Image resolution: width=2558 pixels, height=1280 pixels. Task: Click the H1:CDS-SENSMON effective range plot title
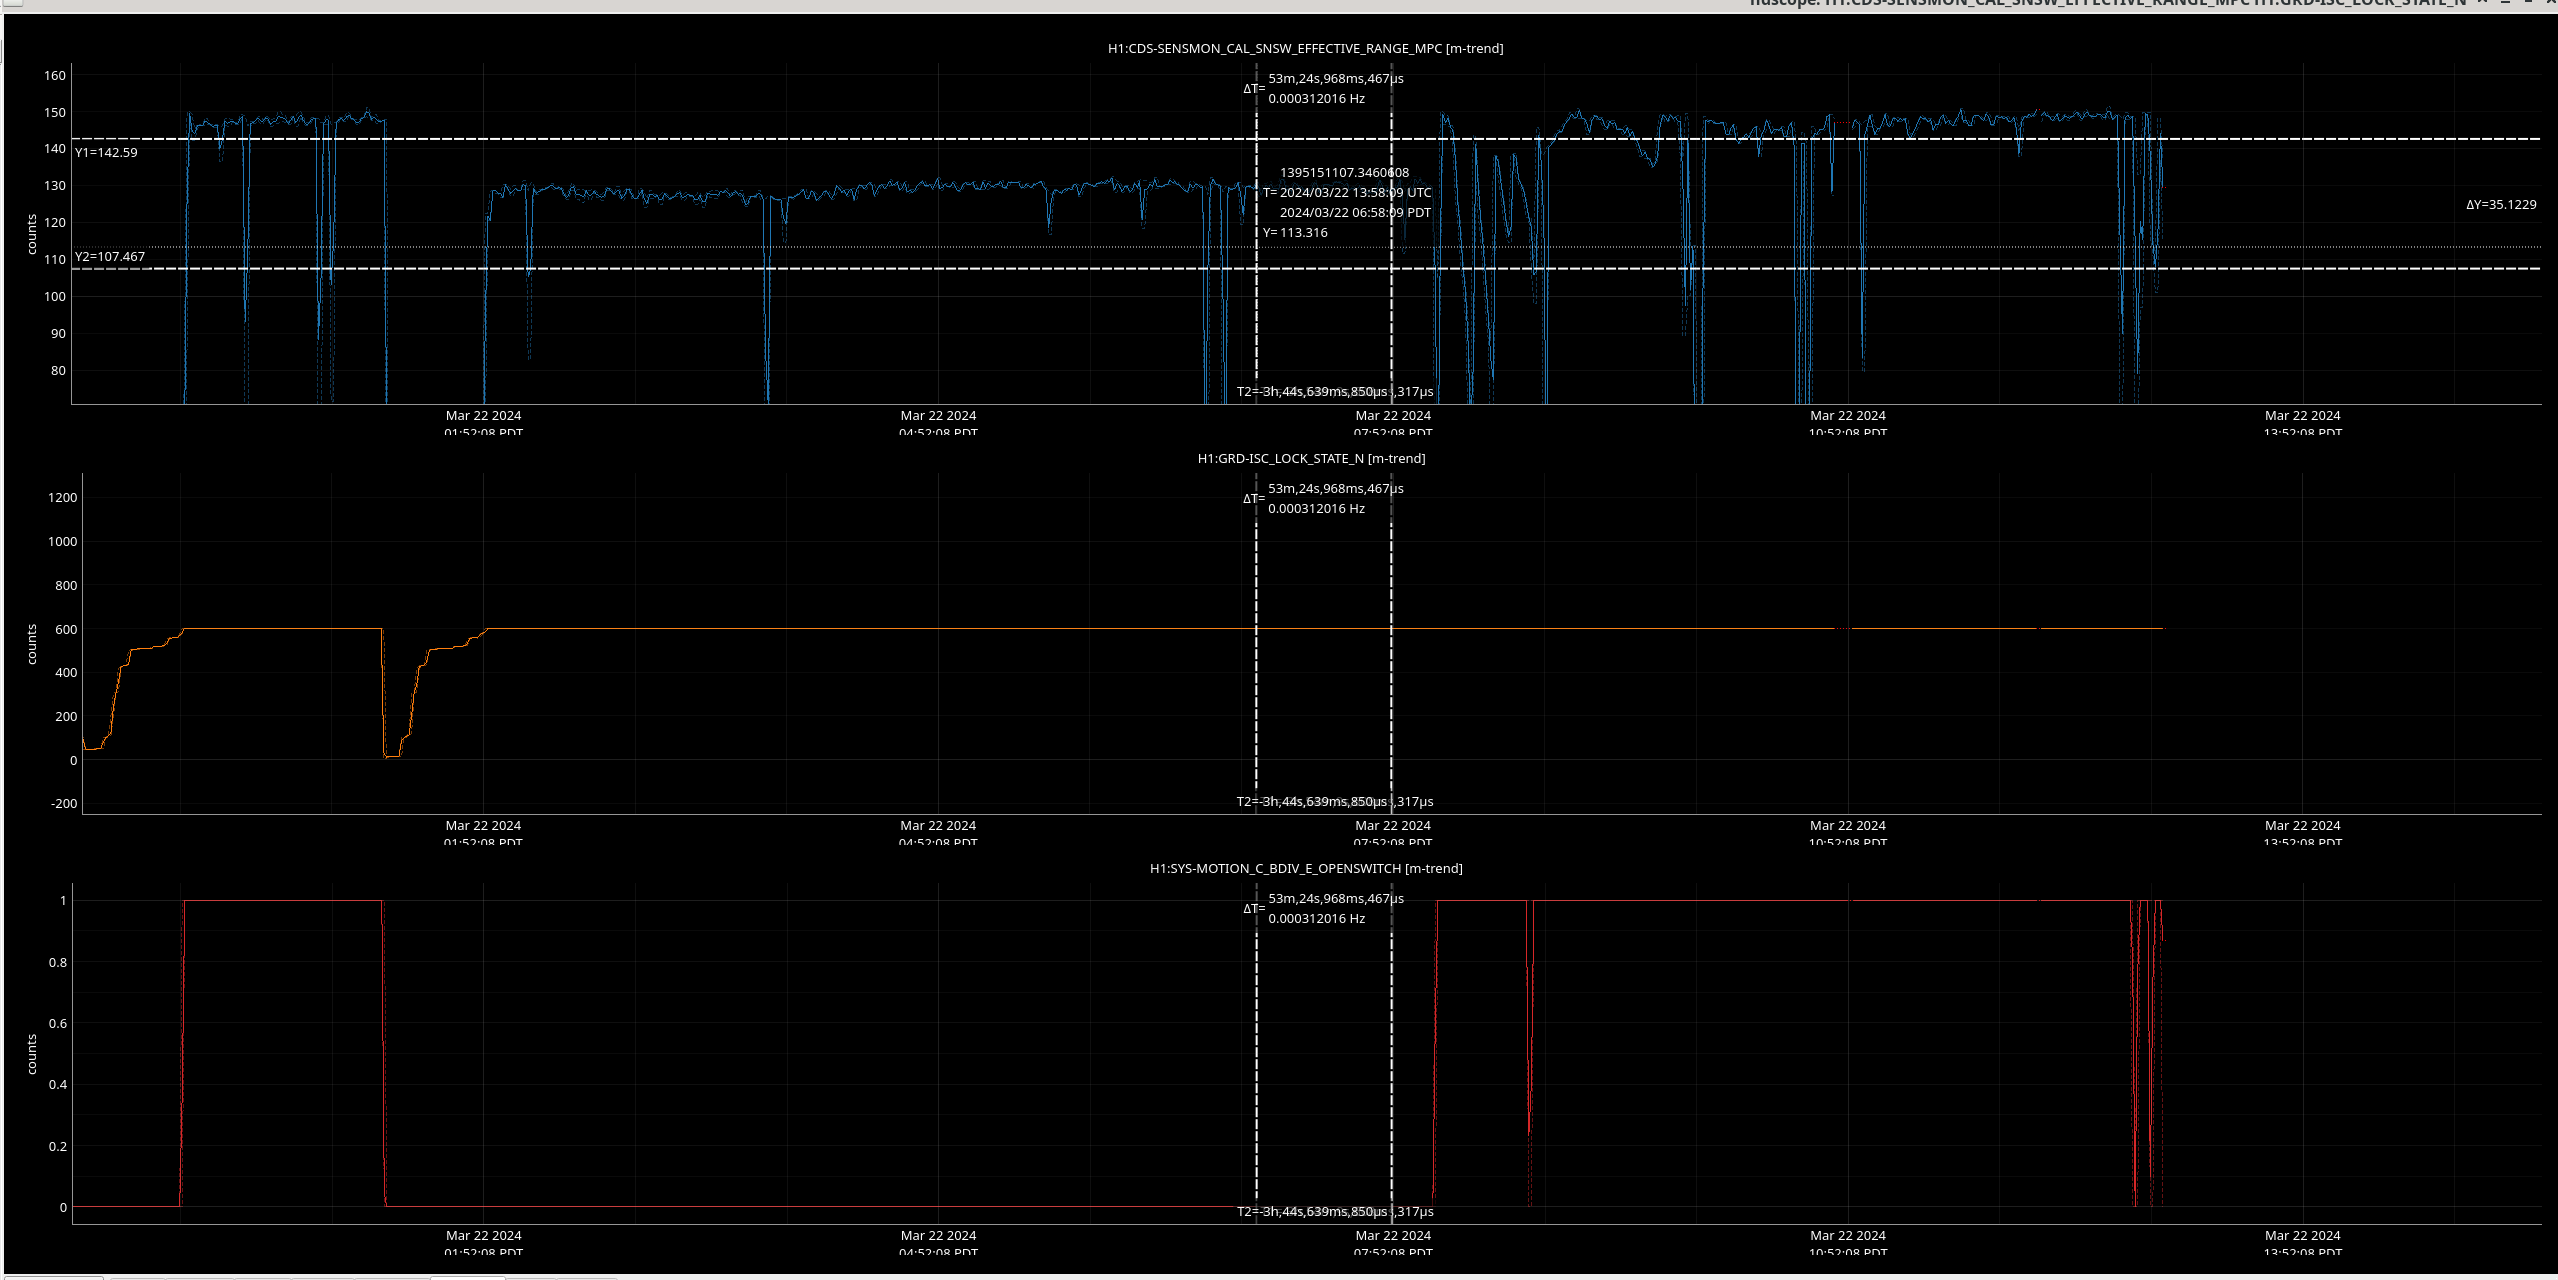(1305, 48)
